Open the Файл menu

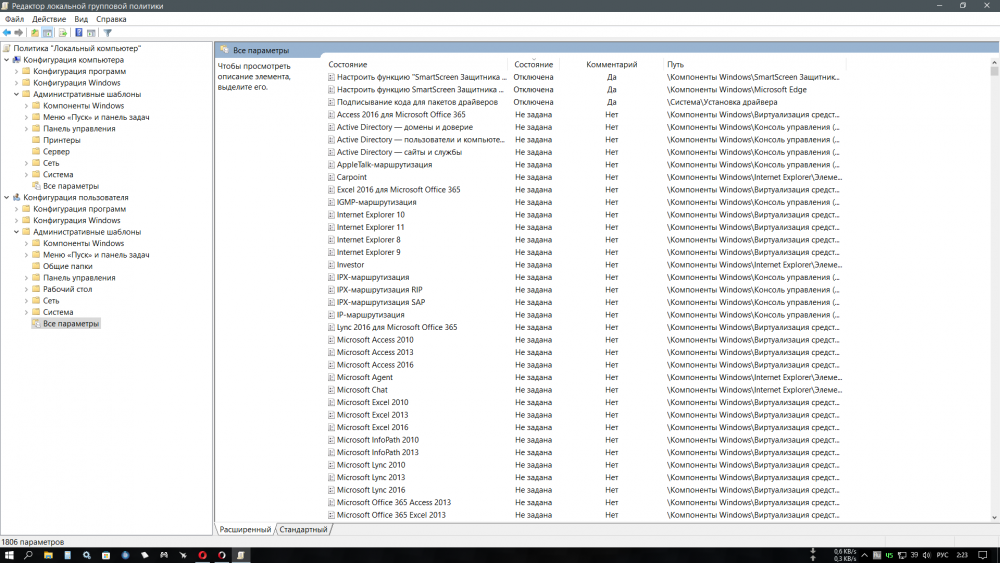tap(14, 19)
